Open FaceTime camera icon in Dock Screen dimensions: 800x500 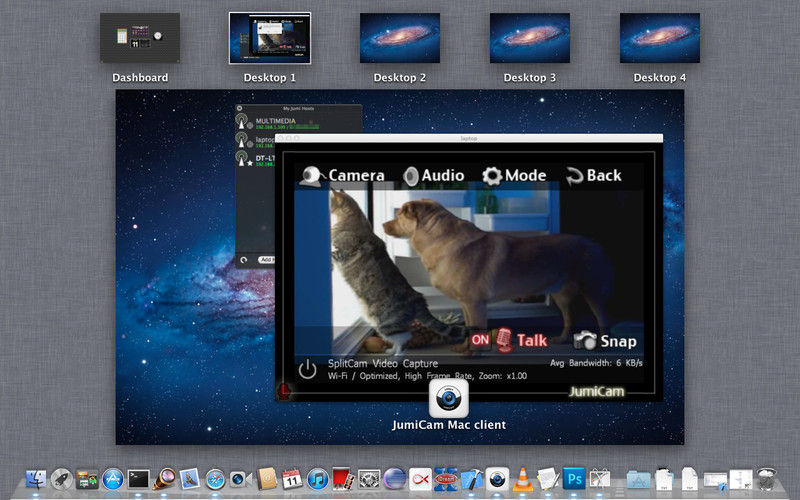pyautogui.click(x=241, y=480)
